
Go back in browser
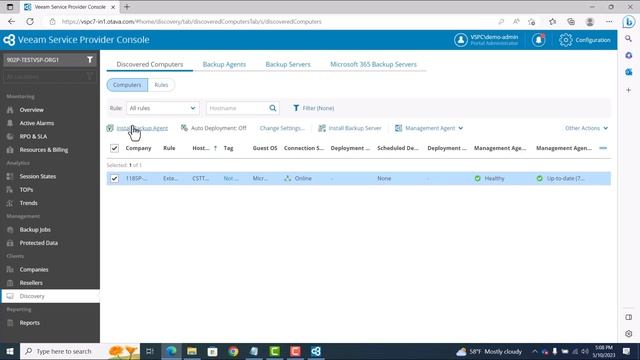click(11, 22)
